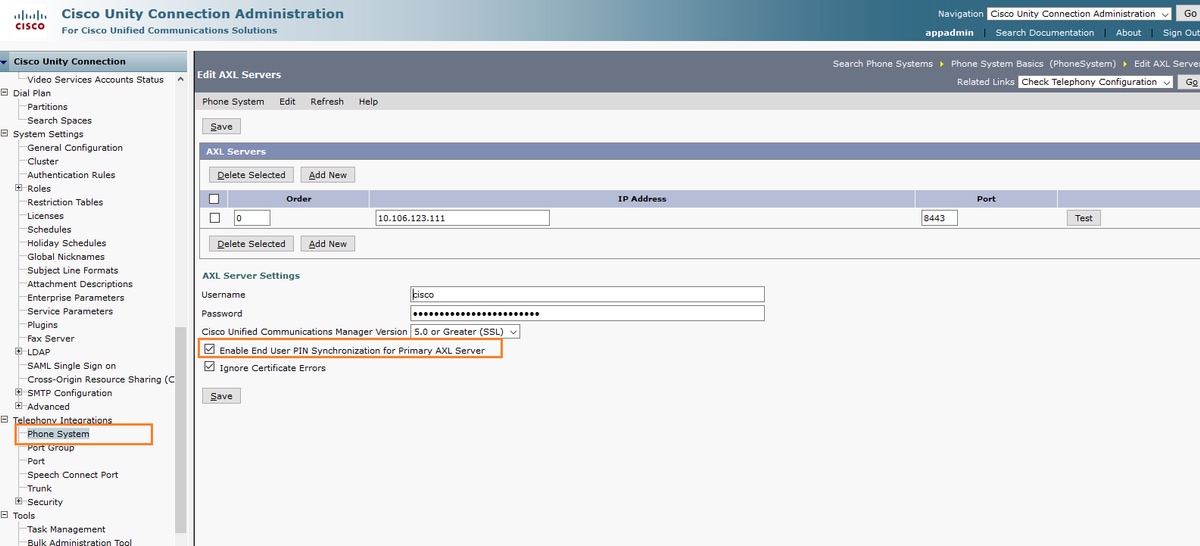Expand the LDAP tree node

click(x=19, y=352)
